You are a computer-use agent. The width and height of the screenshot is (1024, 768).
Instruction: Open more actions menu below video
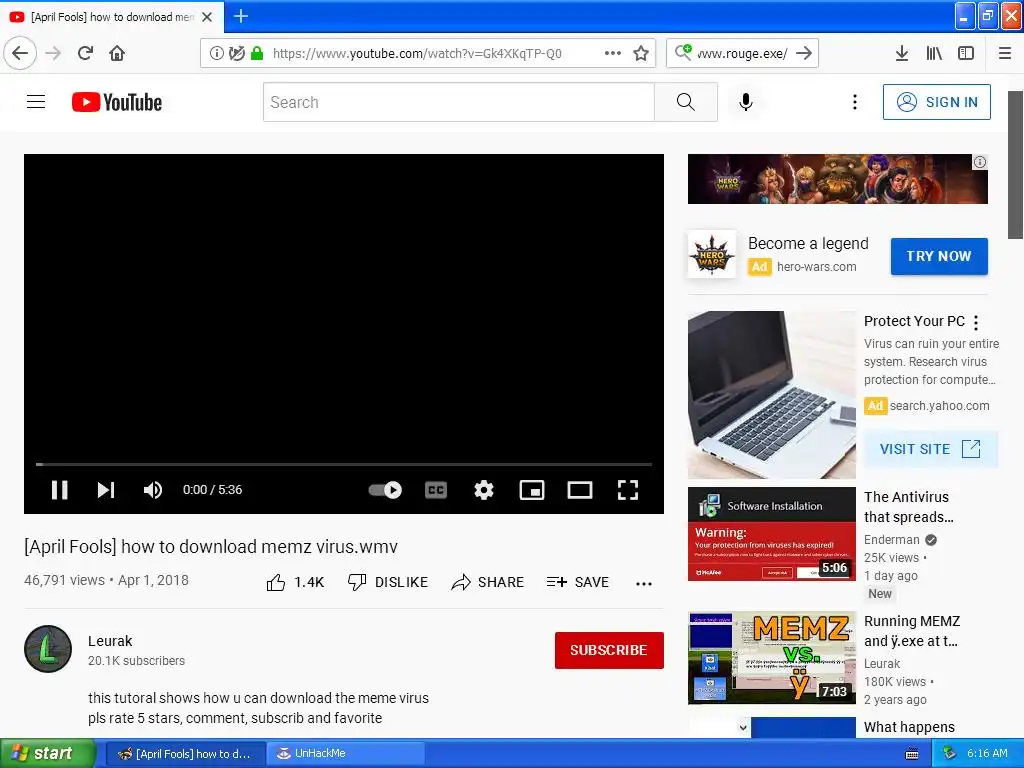644,583
